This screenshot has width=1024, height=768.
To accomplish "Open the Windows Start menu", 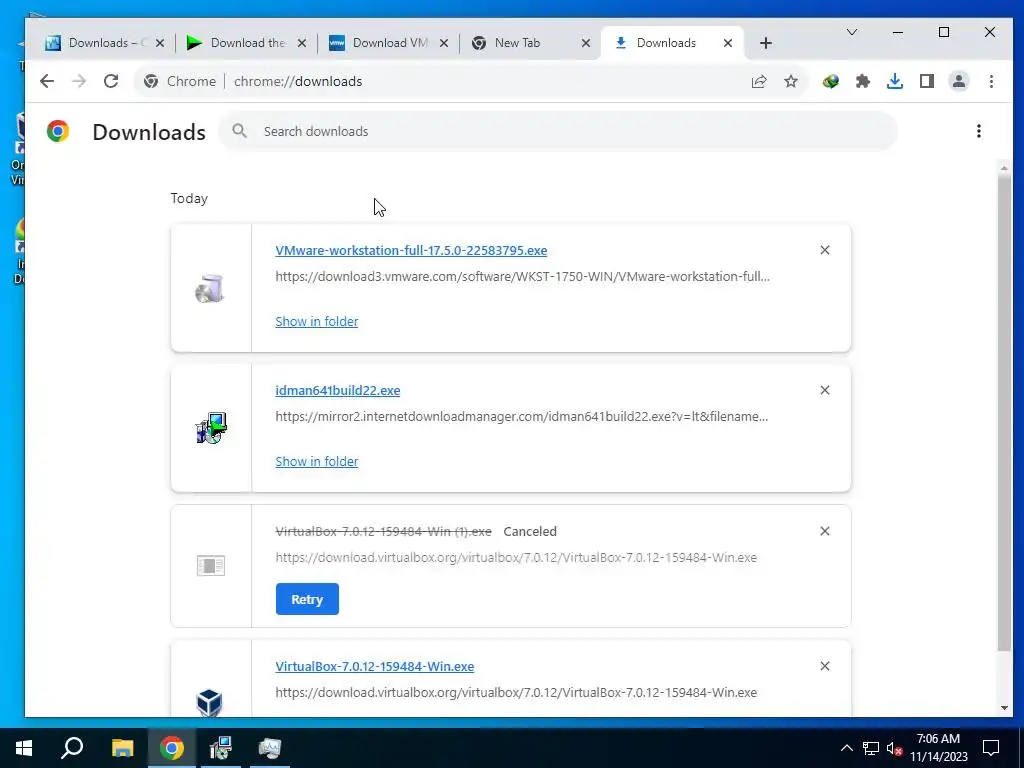I will tap(24, 748).
